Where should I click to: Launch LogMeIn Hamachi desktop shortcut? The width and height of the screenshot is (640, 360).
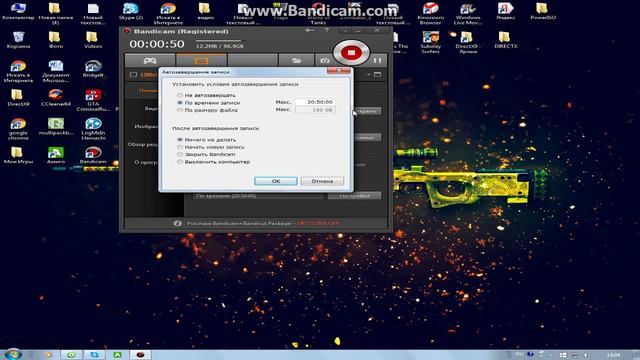pos(93,129)
